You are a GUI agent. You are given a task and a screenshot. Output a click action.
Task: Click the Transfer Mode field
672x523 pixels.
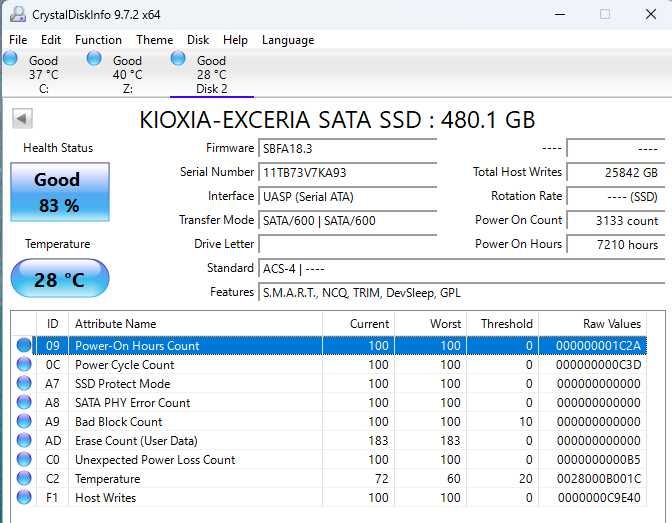tap(348, 220)
